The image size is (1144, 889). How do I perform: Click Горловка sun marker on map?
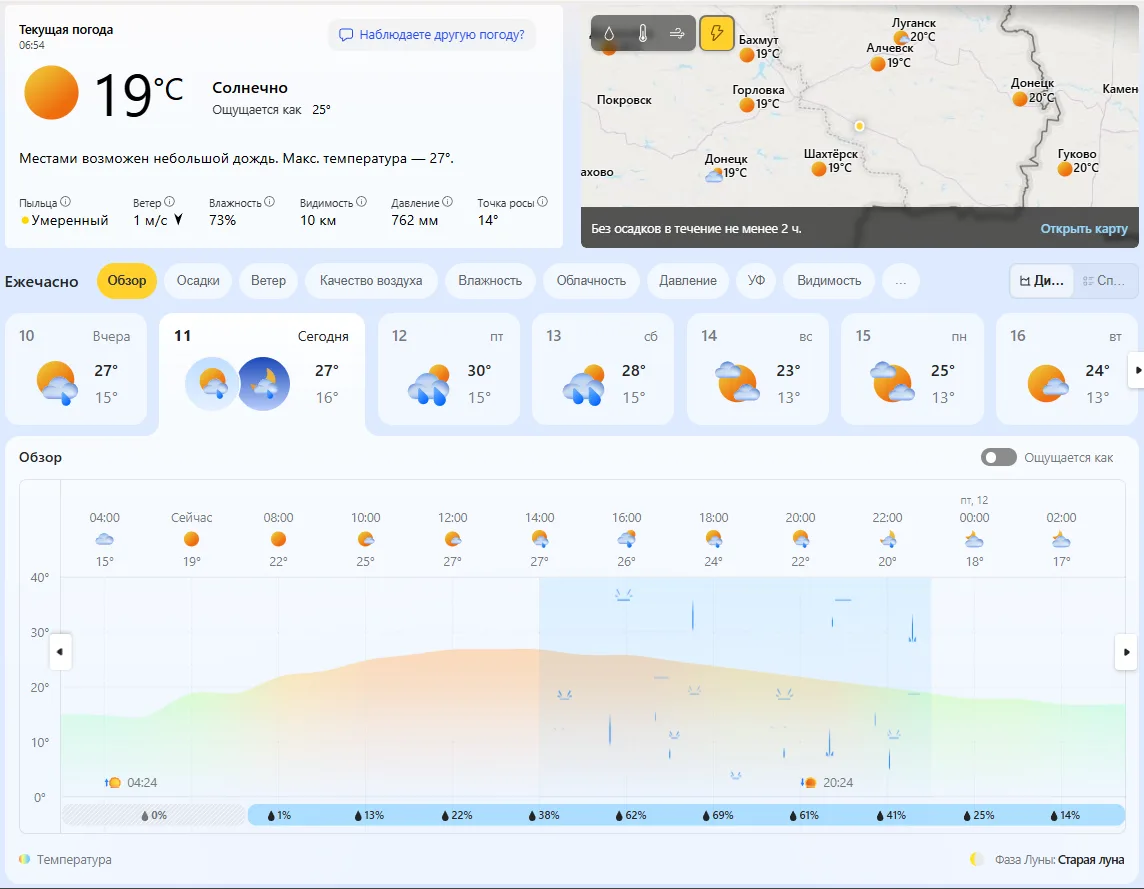coord(746,104)
